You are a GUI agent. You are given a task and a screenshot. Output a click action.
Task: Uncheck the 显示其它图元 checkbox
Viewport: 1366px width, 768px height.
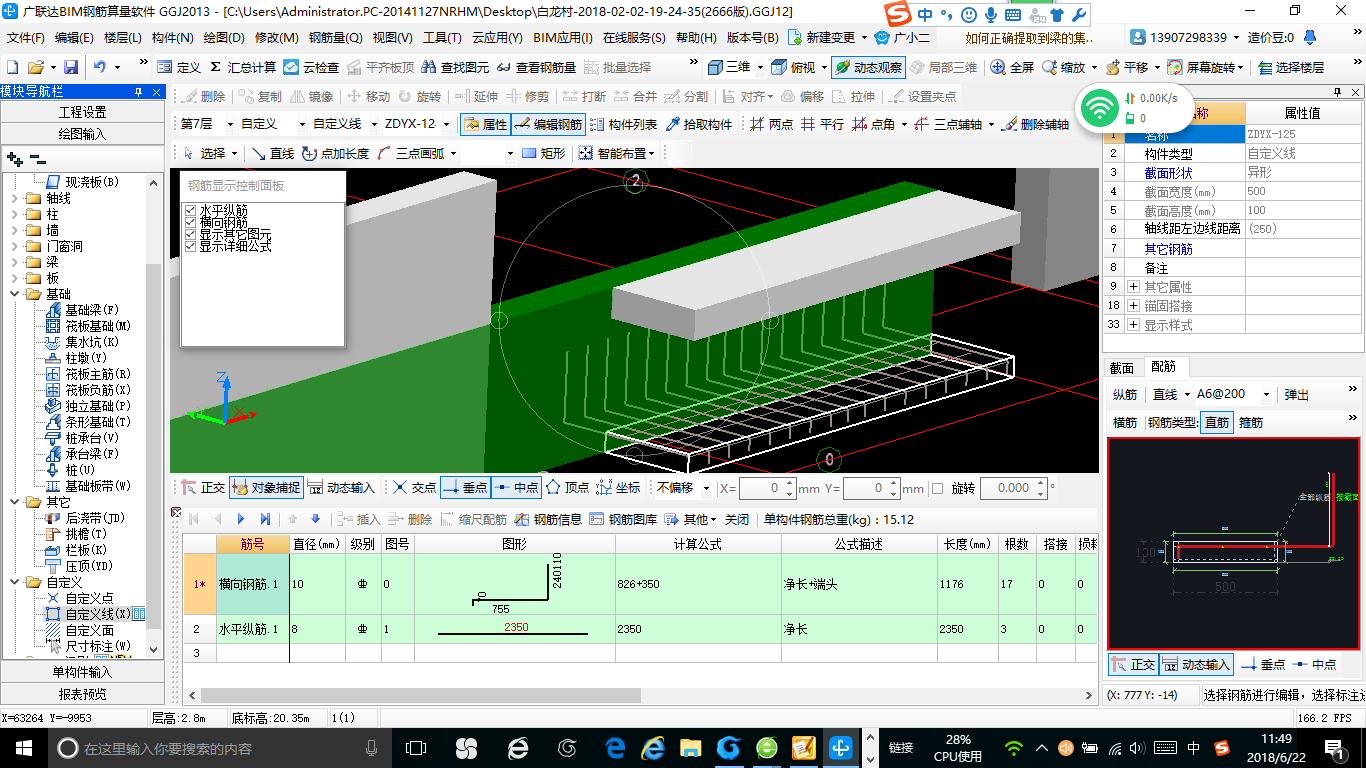coord(191,234)
